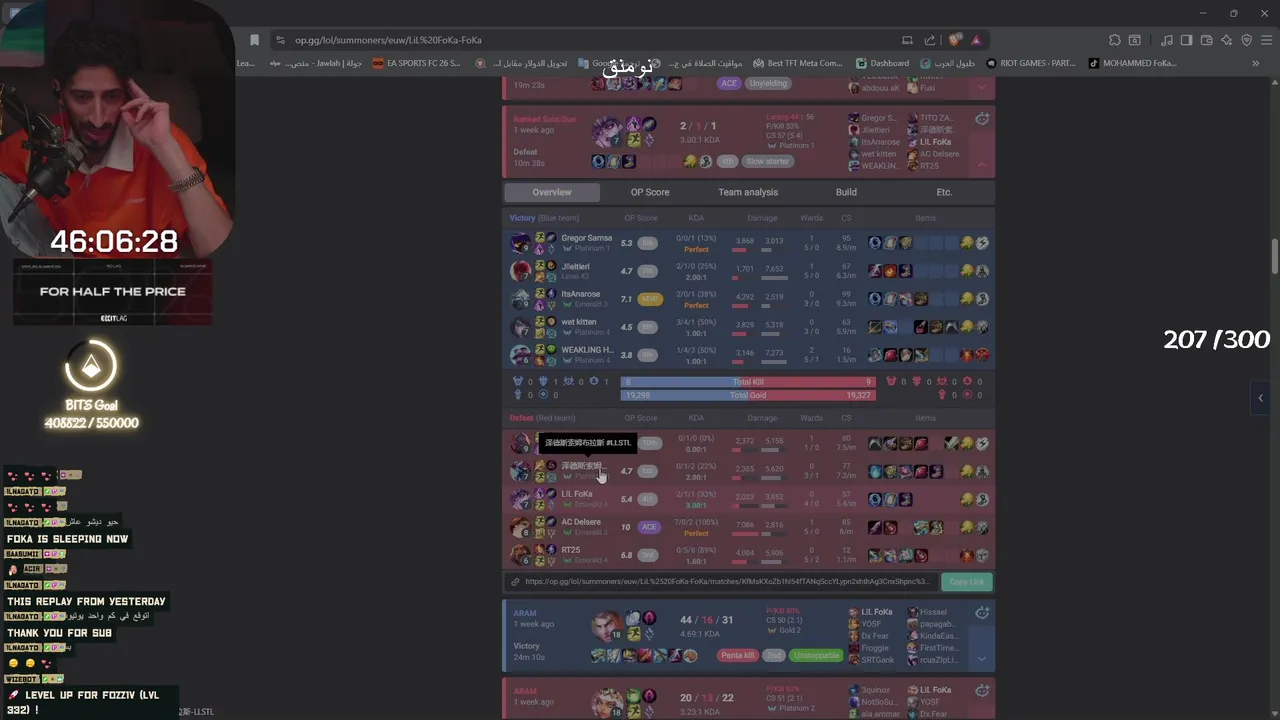The image size is (1280, 720).
Task: Open the Dashboard bookmark
Action: click(x=883, y=63)
